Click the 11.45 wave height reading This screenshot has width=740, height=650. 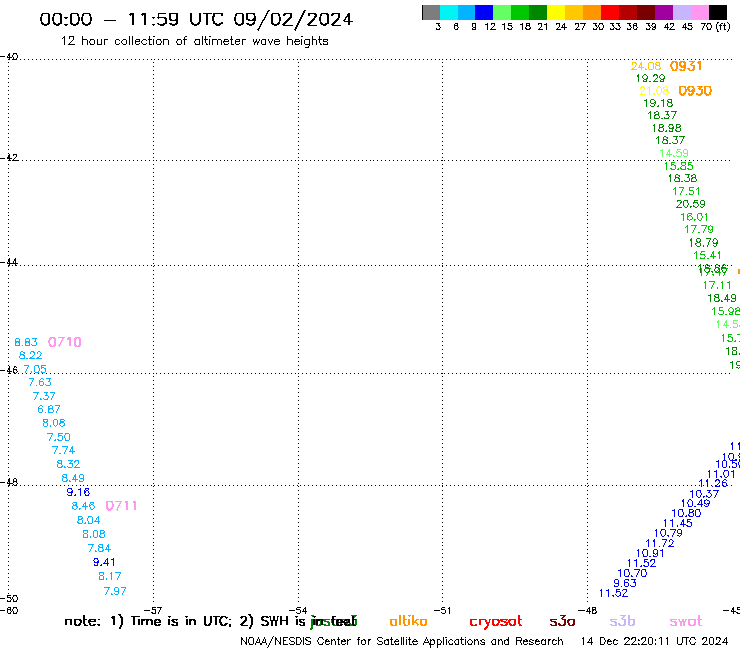point(678,523)
